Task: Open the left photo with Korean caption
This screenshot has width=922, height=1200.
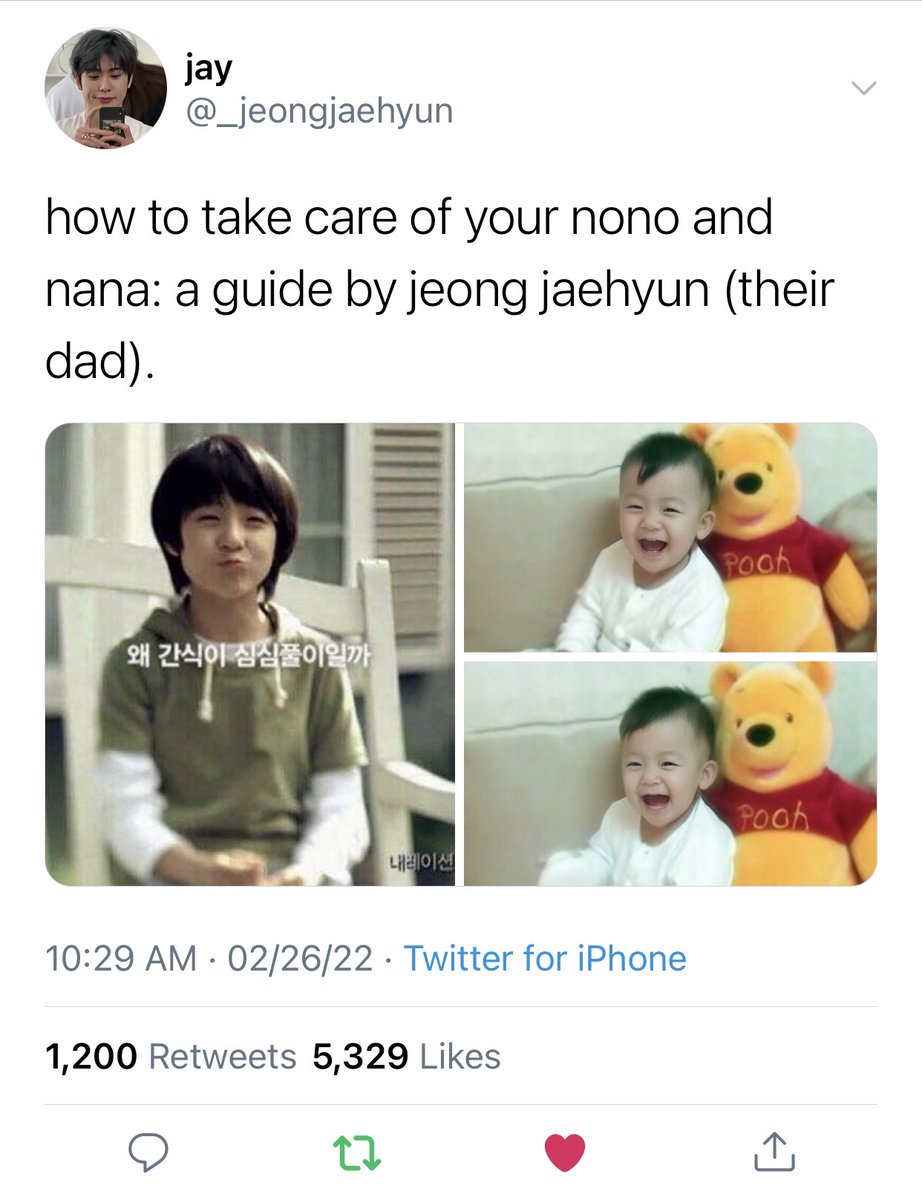Action: click(x=250, y=654)
